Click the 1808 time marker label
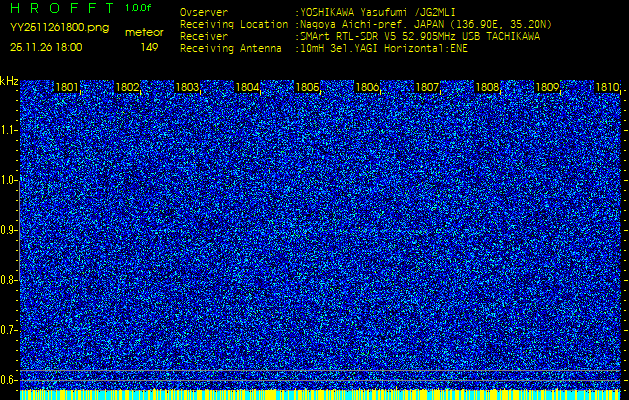The width and height of the screenshot is (629, 400). tap(487, 87)
